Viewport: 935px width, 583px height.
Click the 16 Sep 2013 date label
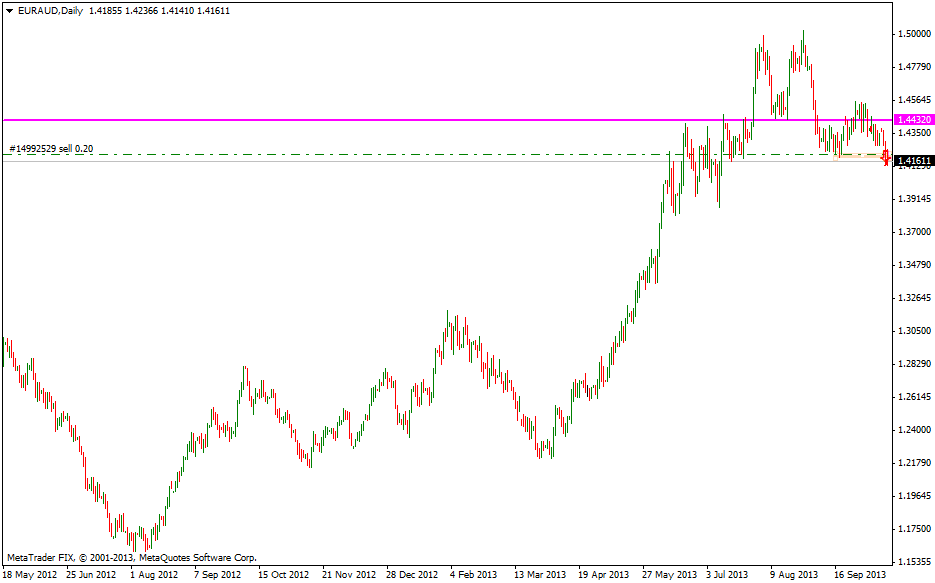point(860,575)
